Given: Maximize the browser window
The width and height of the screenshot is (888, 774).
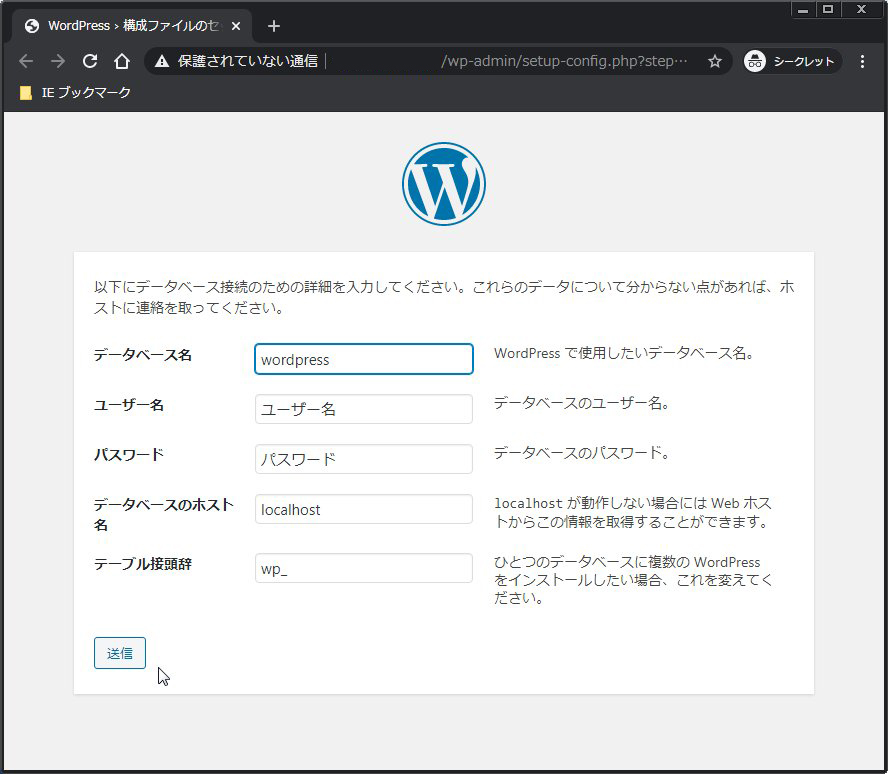Looking at the screenshot, I should (828, 10).
